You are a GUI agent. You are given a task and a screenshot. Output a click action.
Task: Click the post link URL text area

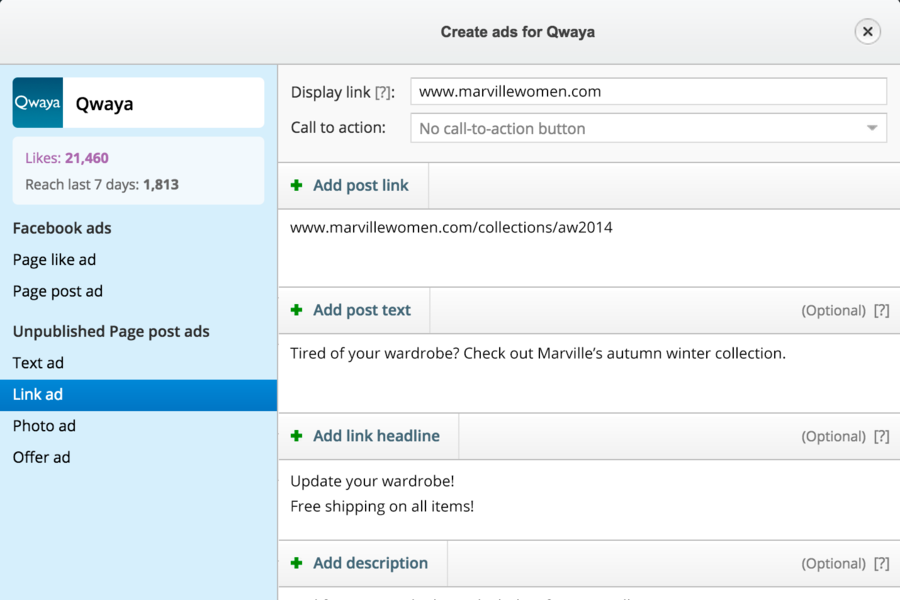tap(588, 247)
